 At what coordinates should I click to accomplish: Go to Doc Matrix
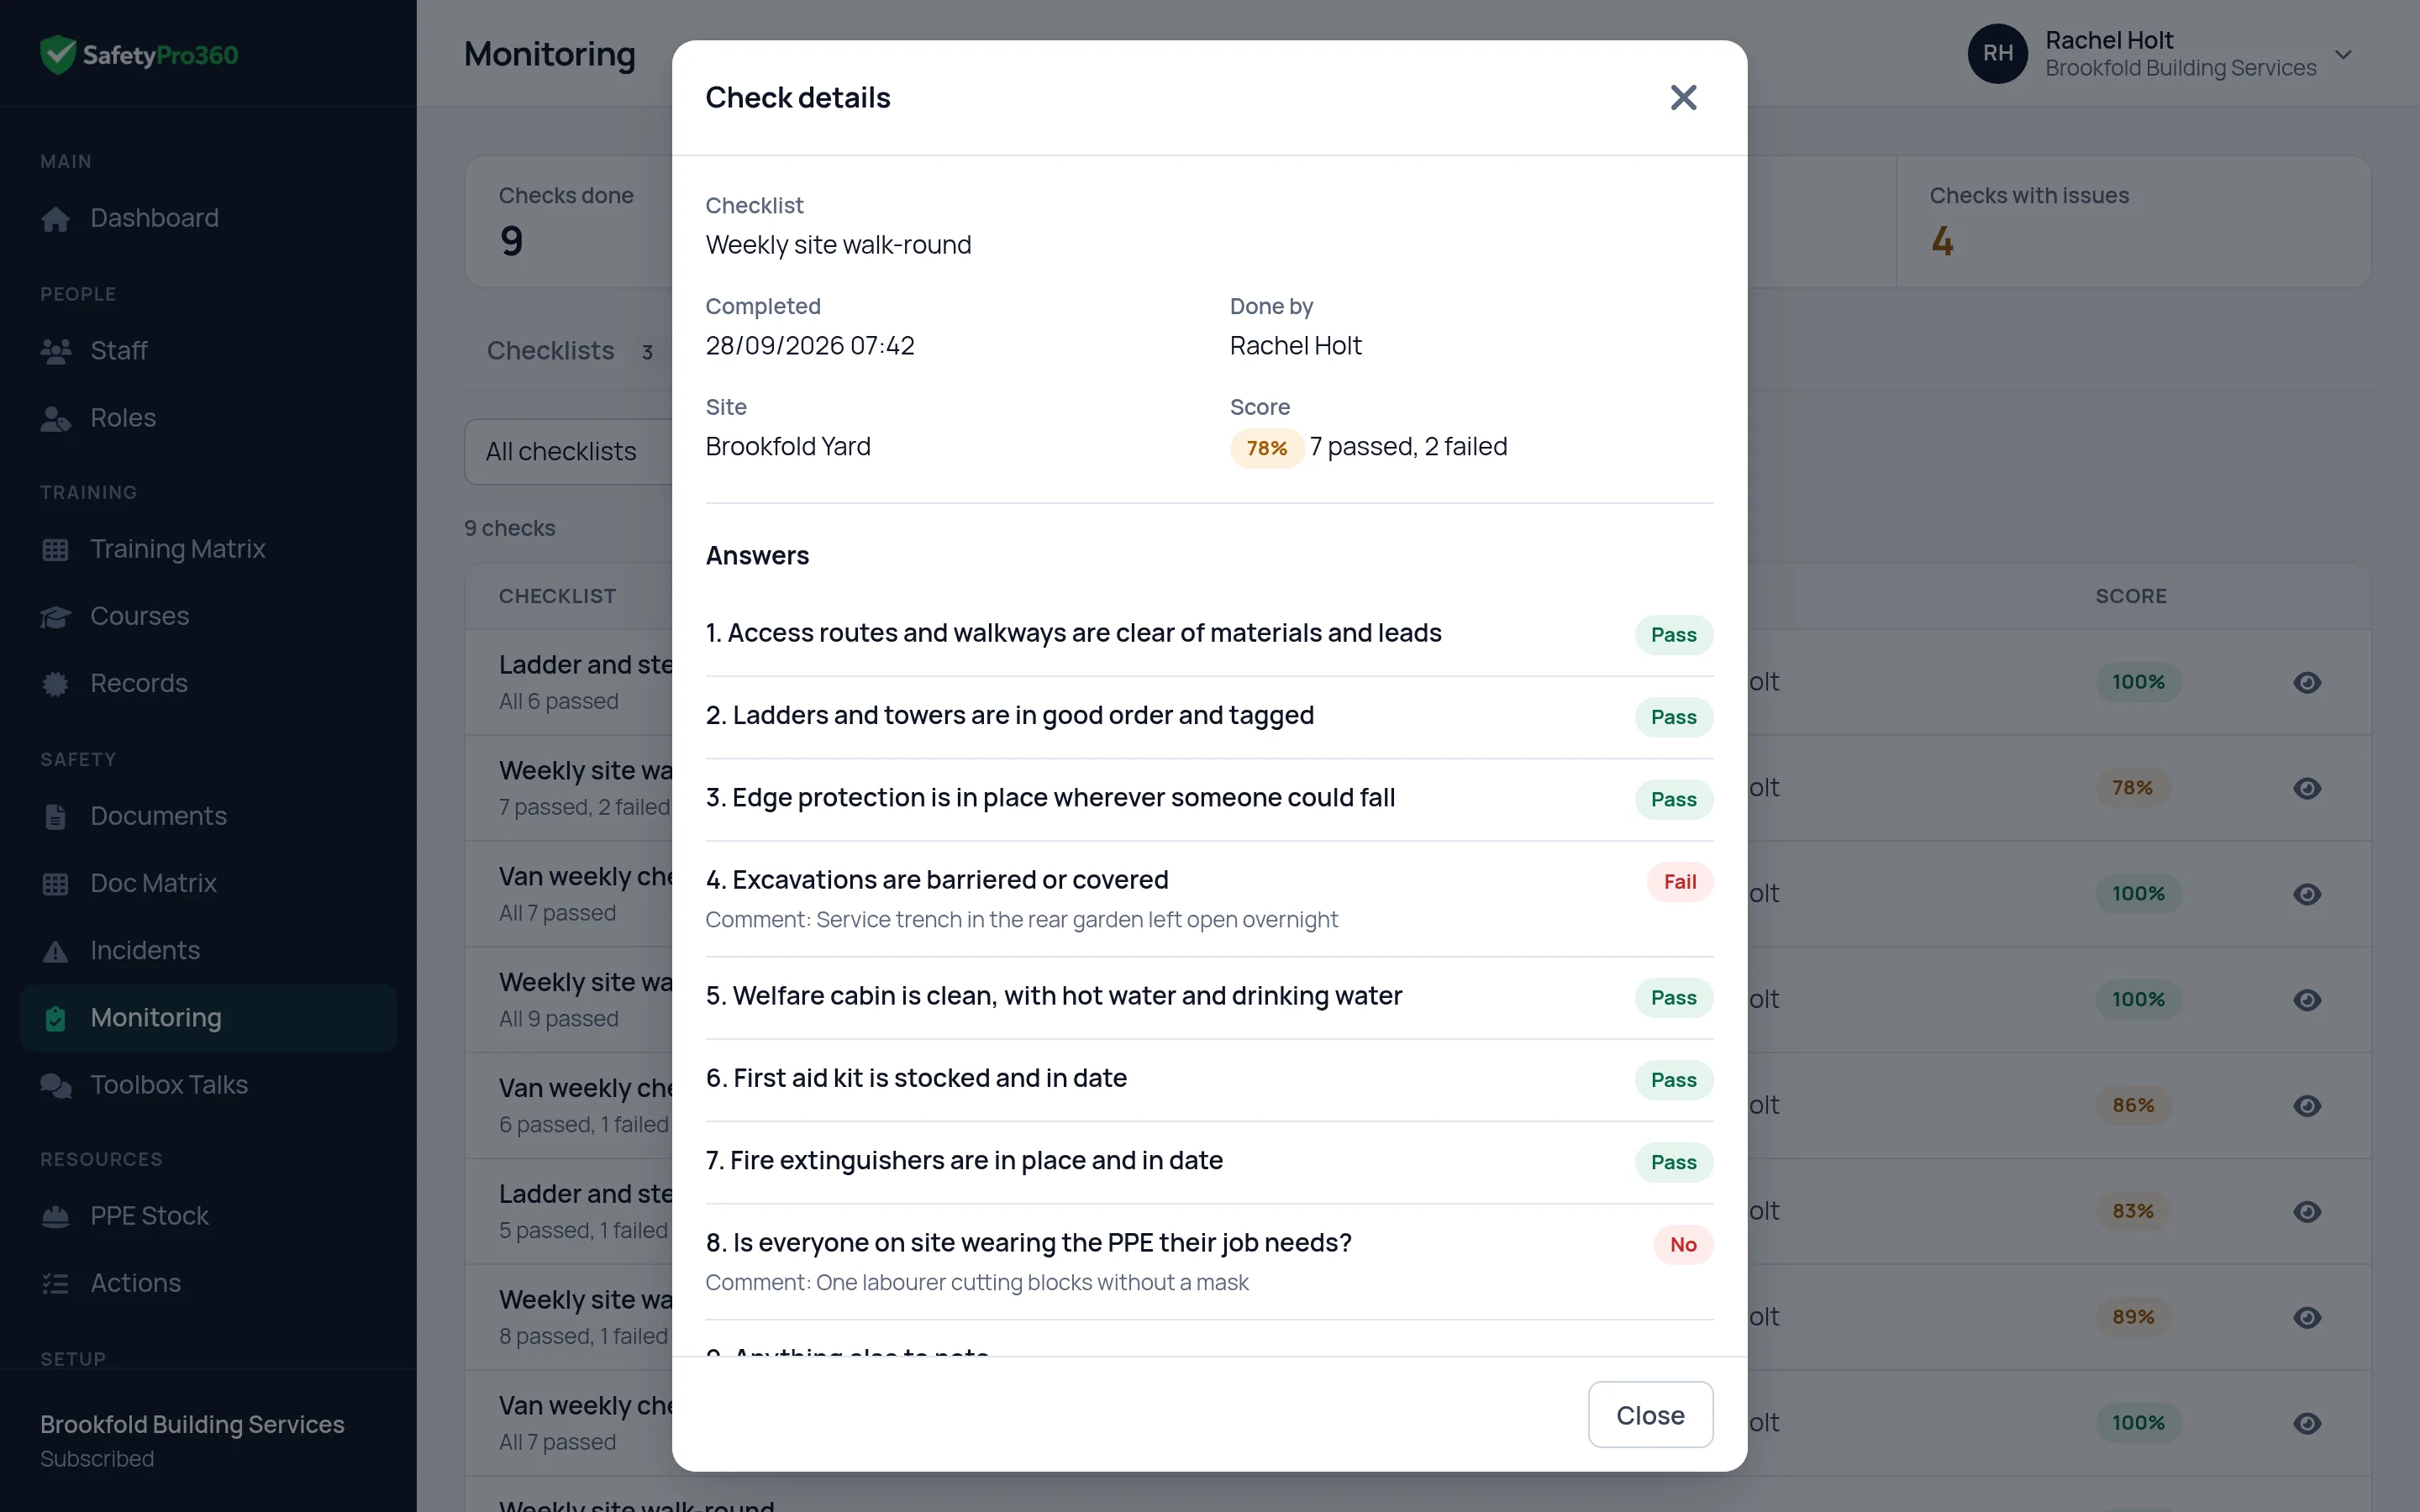tap(208, 883)
